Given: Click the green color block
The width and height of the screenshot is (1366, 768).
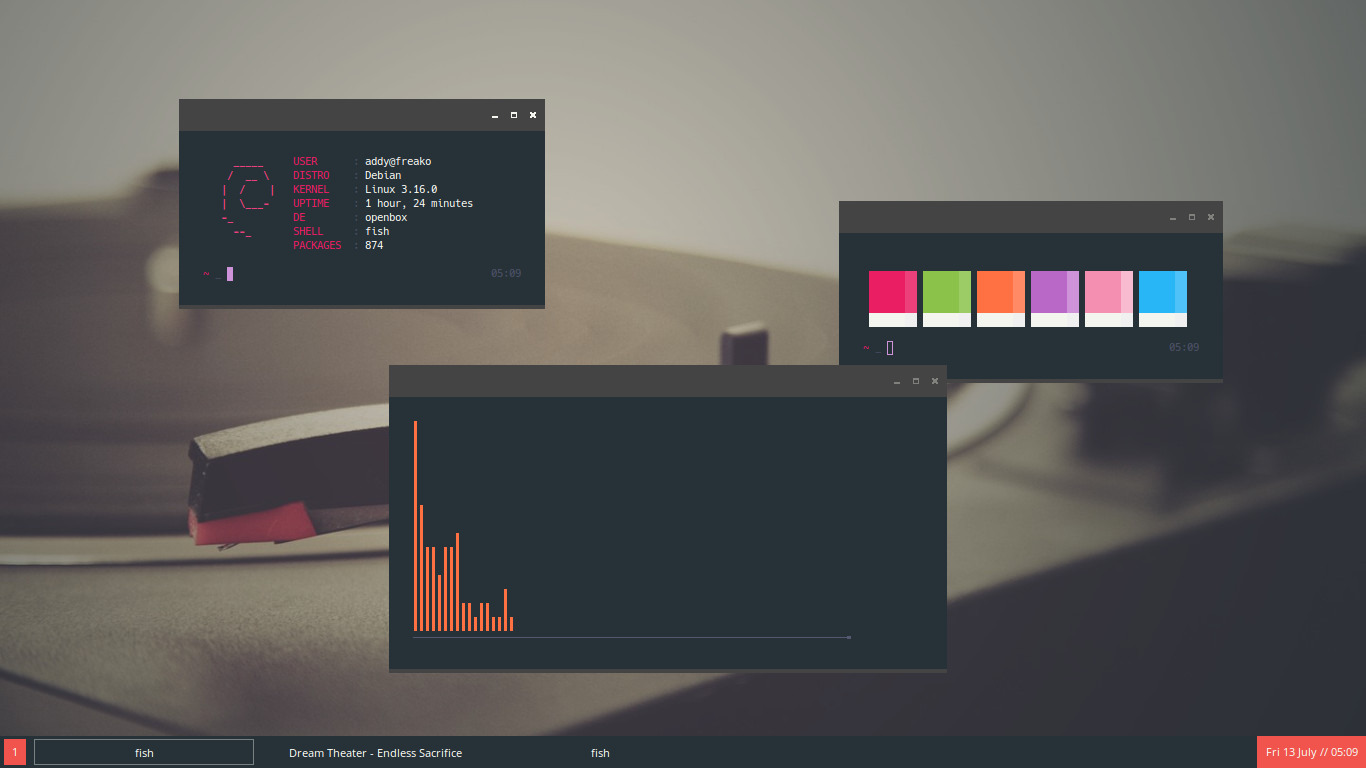Looking at the screenshot, I should tap(947, 299).
